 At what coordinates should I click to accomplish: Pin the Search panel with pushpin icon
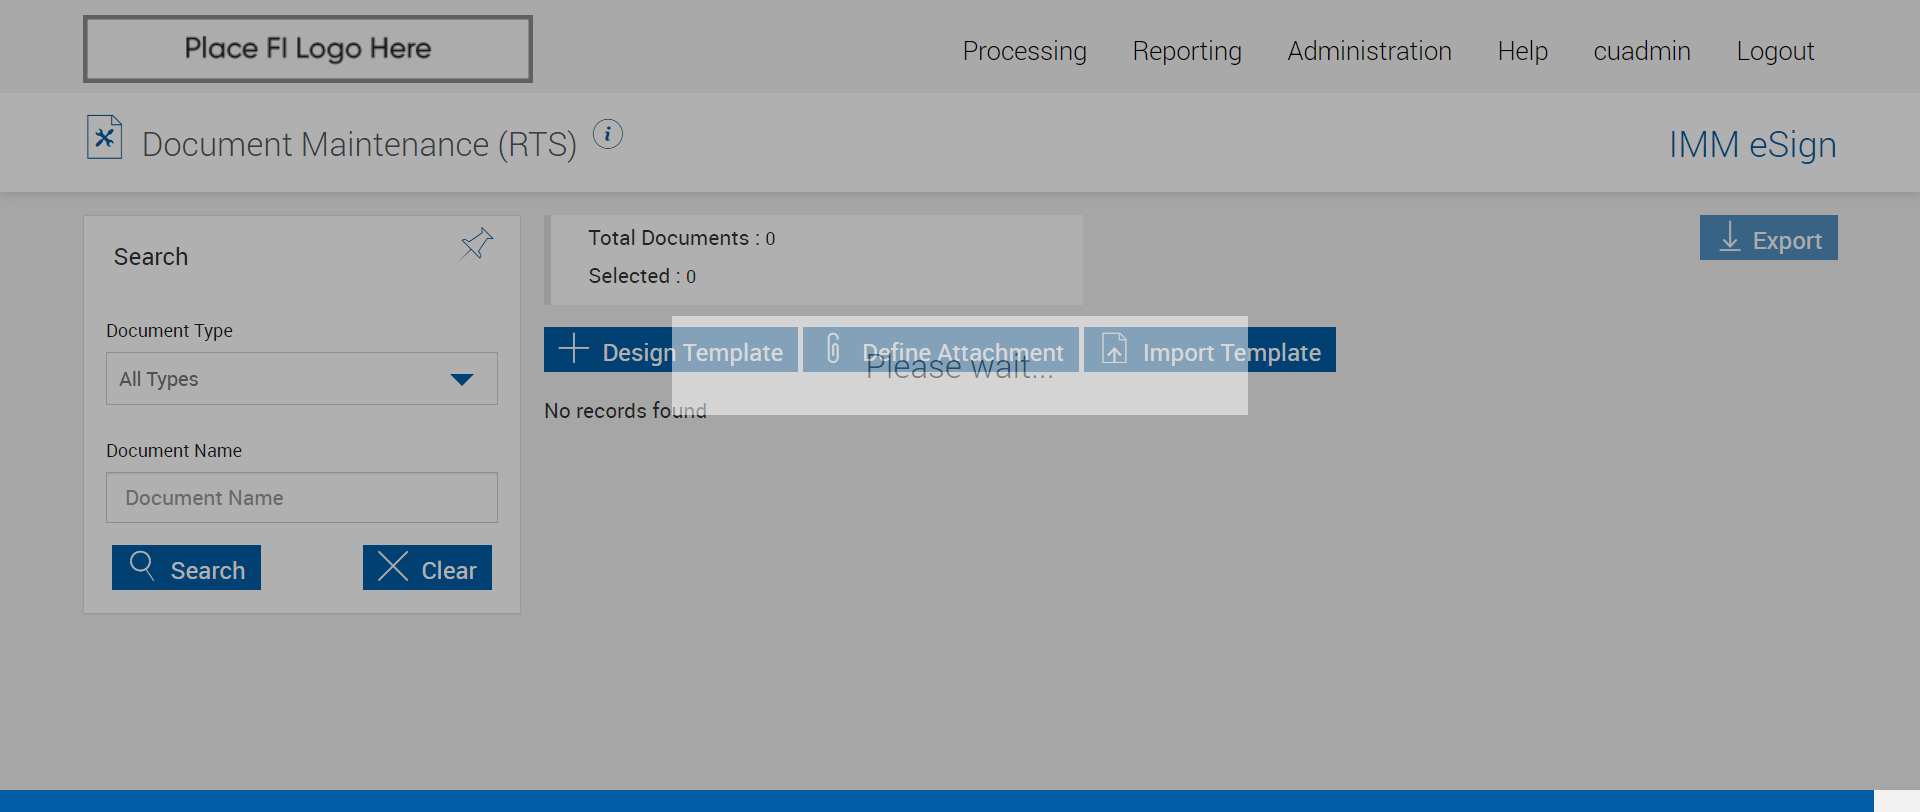pos(476,244)
